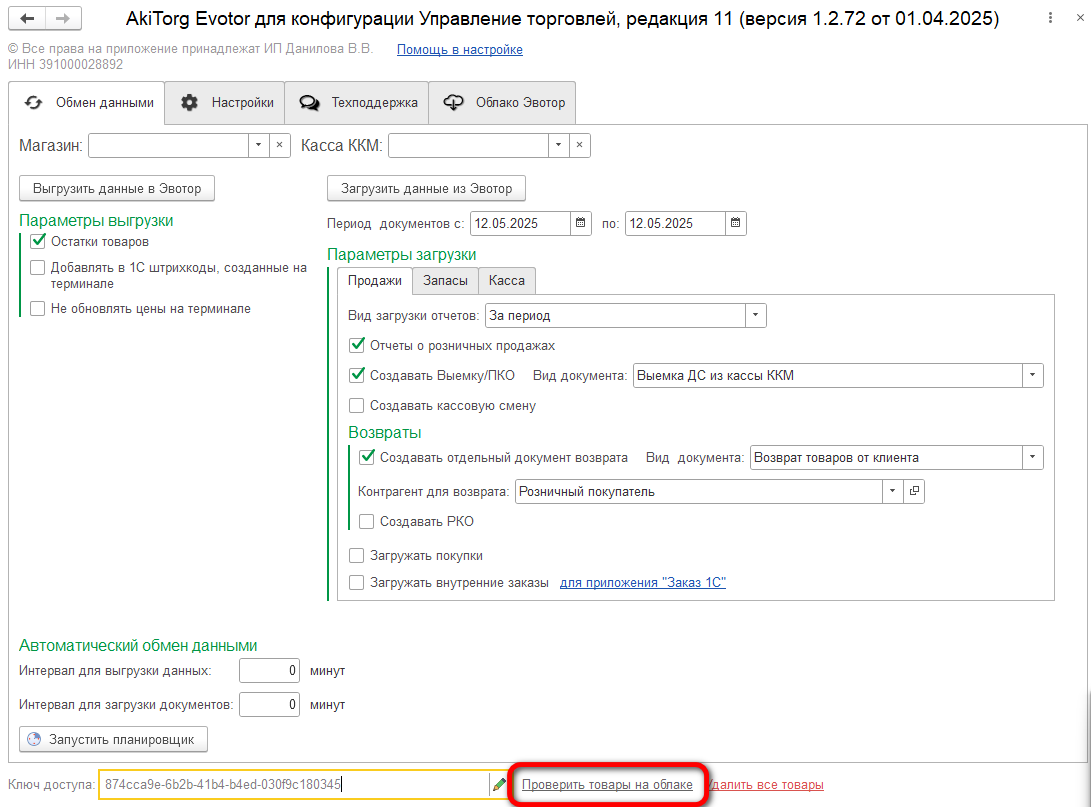The image size is (1091, 807).
Task: Check Не обновлять цены на терминале
Action: tap(38, 308)
